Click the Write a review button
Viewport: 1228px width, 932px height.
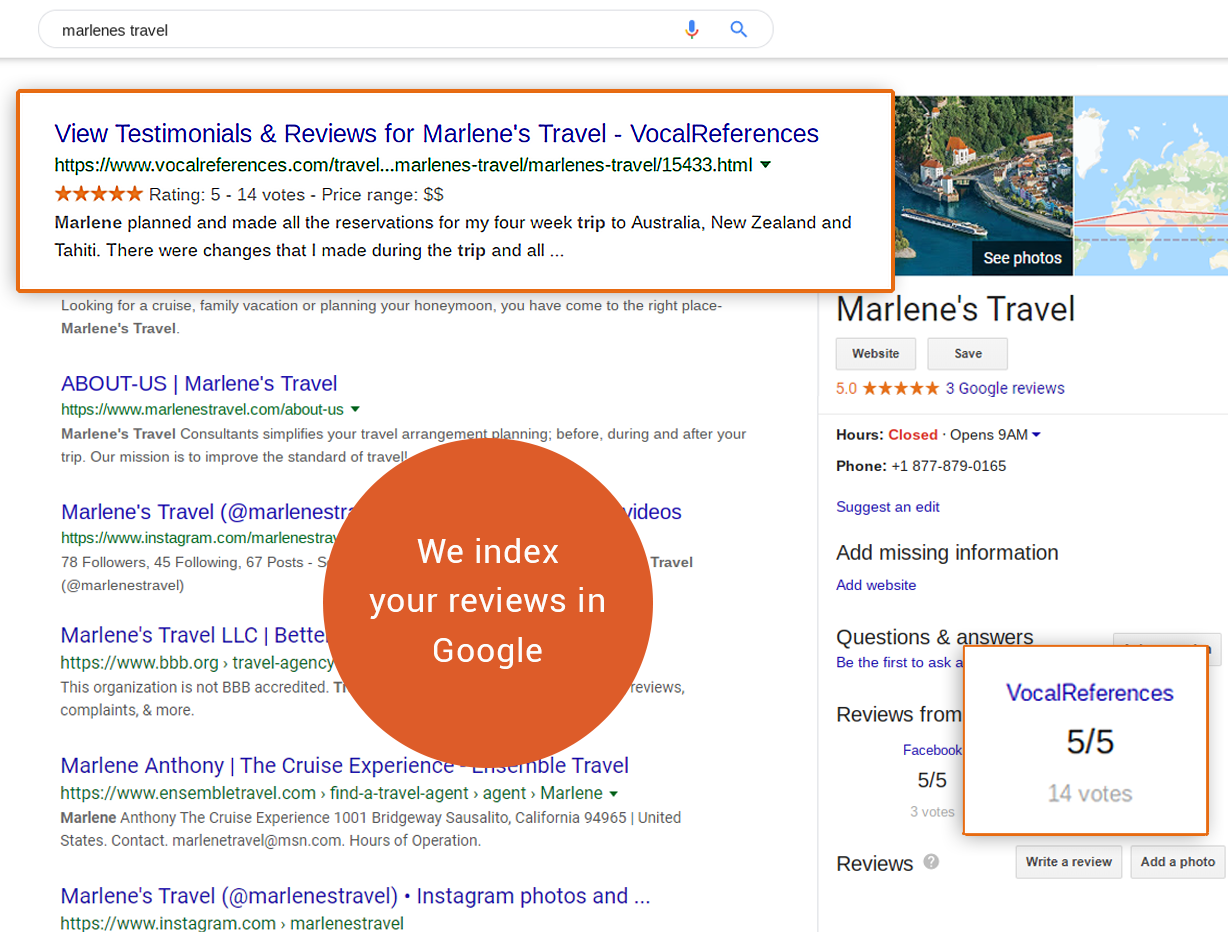click(1069, 862)
